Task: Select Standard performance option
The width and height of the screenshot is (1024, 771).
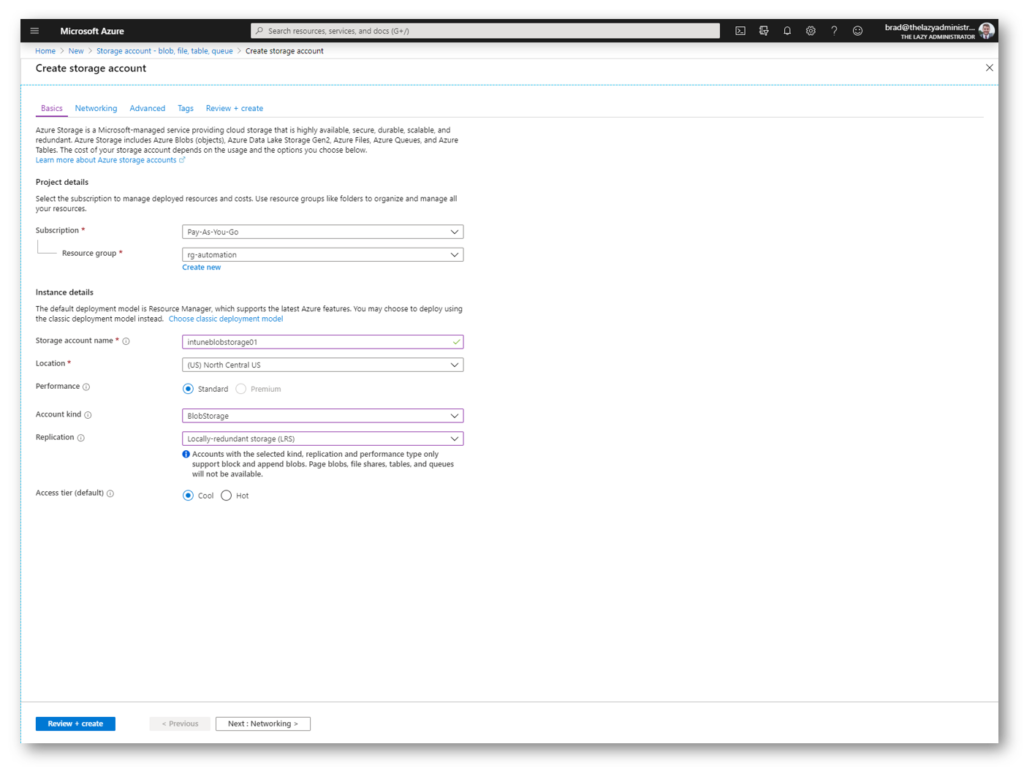Action: coord(188,389)
